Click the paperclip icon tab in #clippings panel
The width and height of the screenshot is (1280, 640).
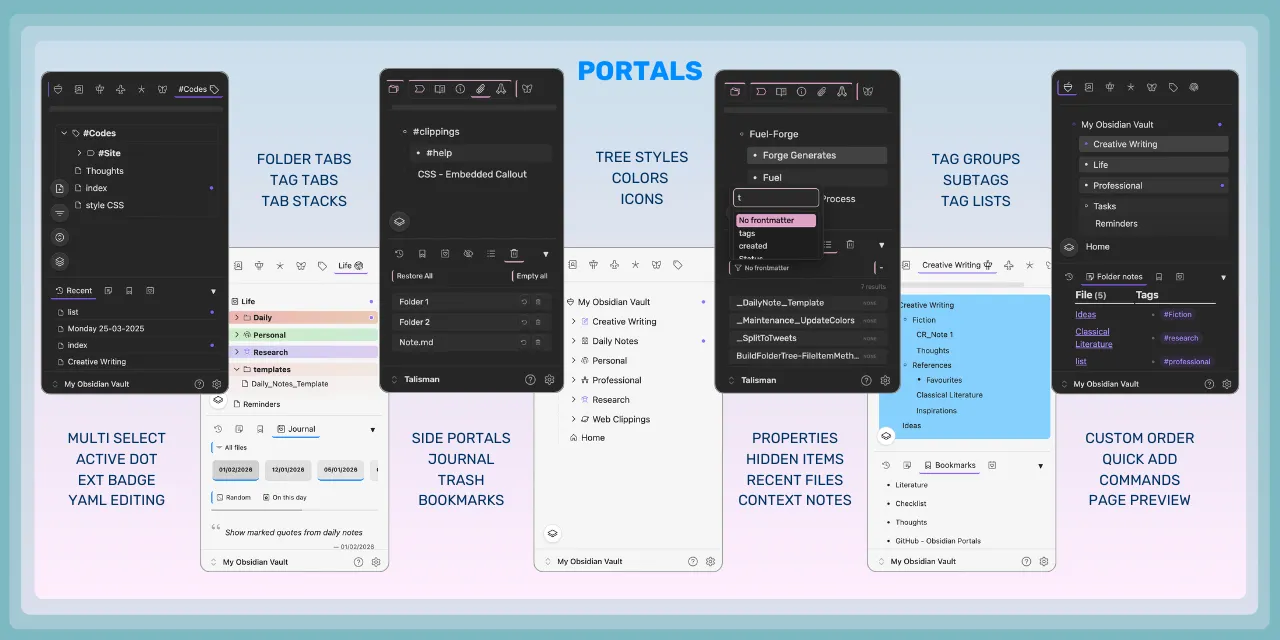[480, 89]
